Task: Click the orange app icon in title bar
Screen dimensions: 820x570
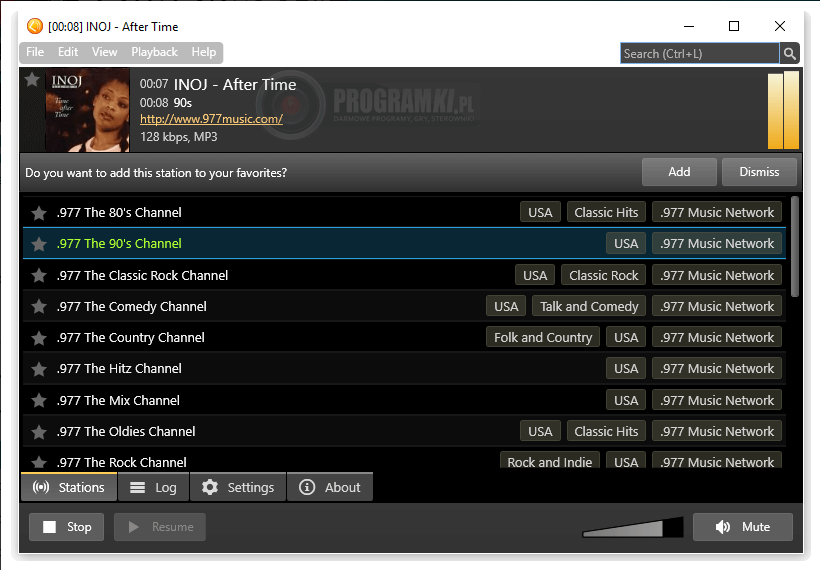Action: pos(35,26)
